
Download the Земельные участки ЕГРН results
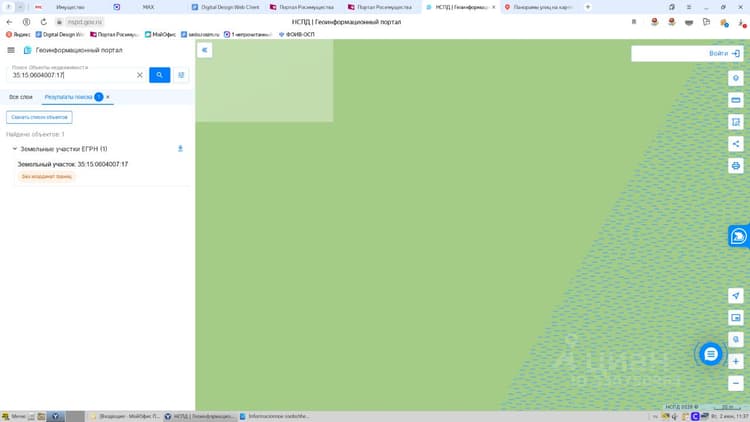click(180, 149)
